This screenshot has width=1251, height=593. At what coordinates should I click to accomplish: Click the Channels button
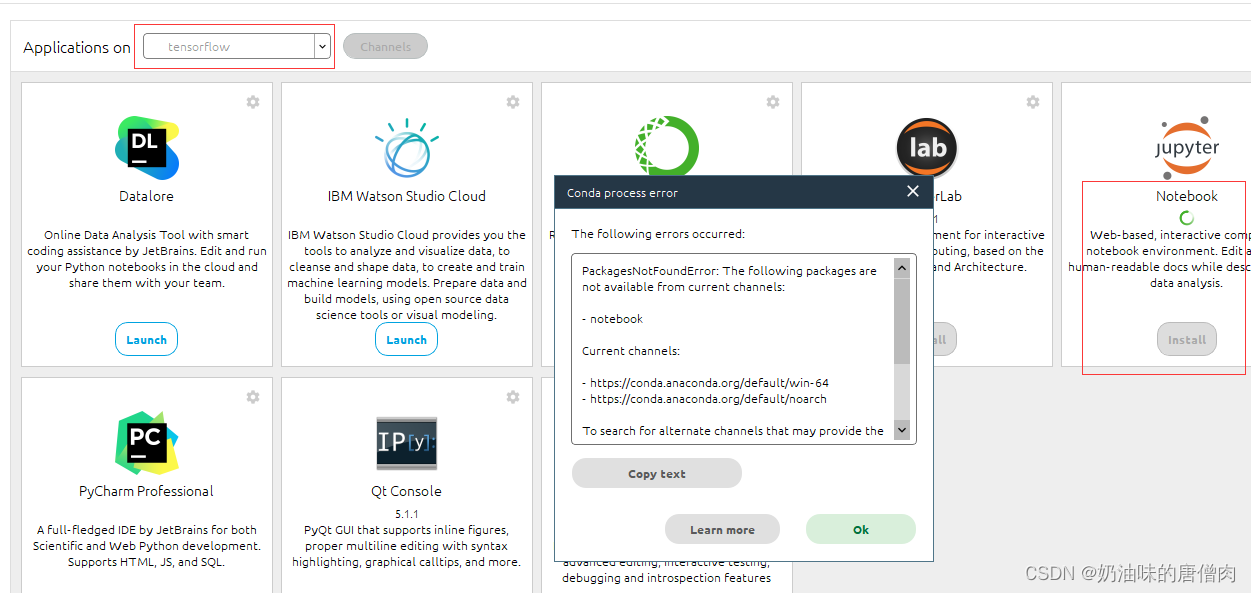[385, 46]
